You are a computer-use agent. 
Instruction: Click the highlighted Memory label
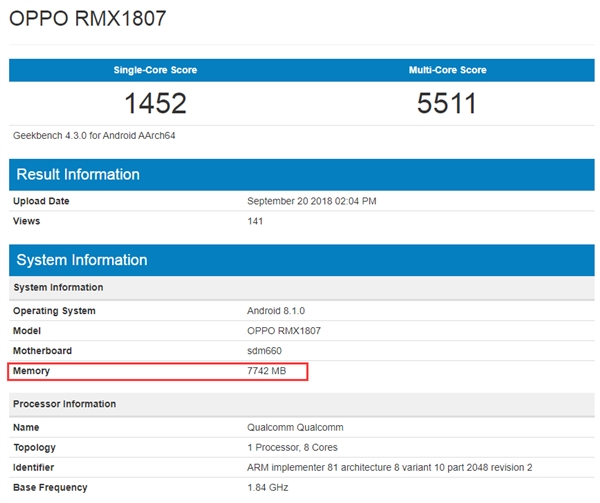[32, 371]
